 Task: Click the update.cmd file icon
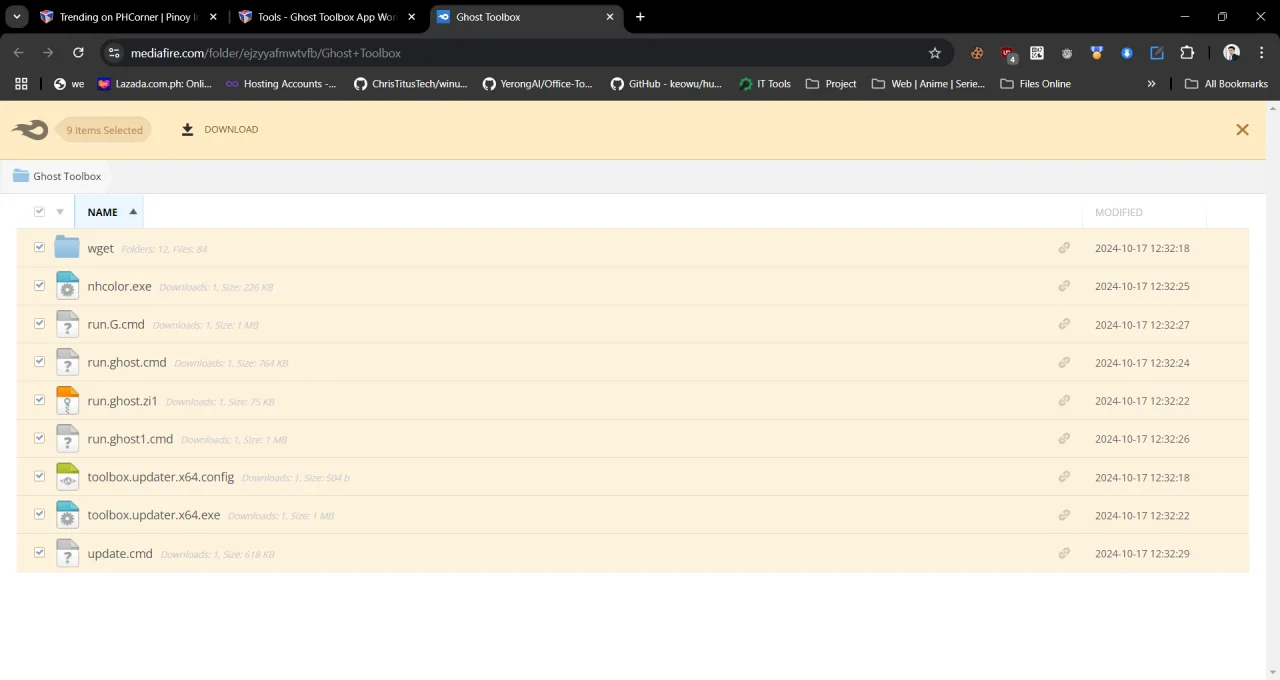(x=67, y=553)
